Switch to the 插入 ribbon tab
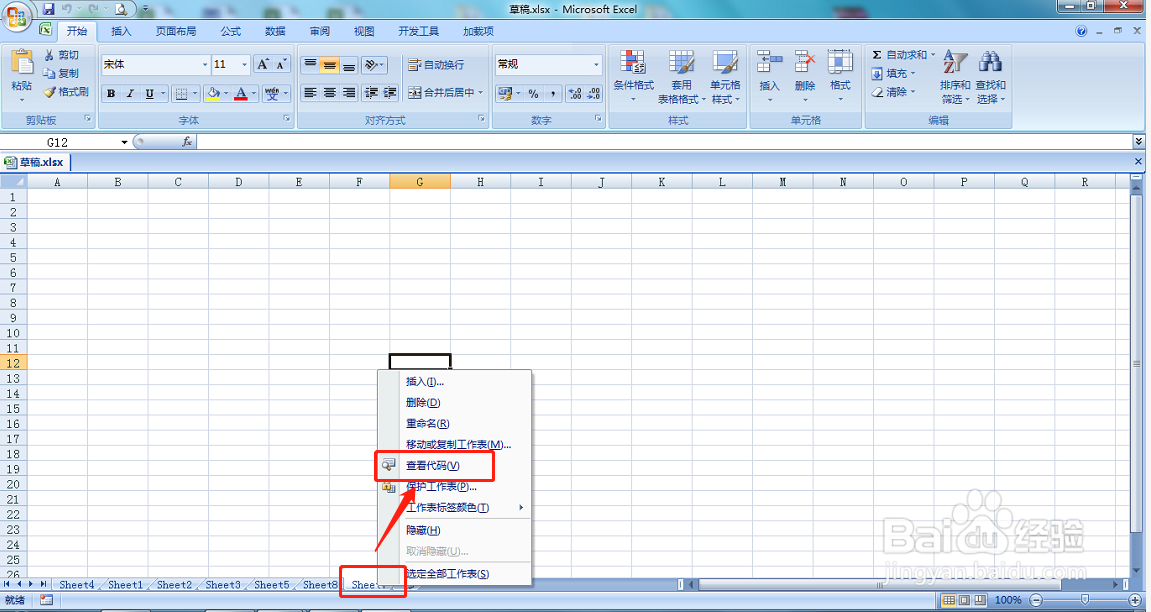1151x612 pixels. (x=121, y=31)
